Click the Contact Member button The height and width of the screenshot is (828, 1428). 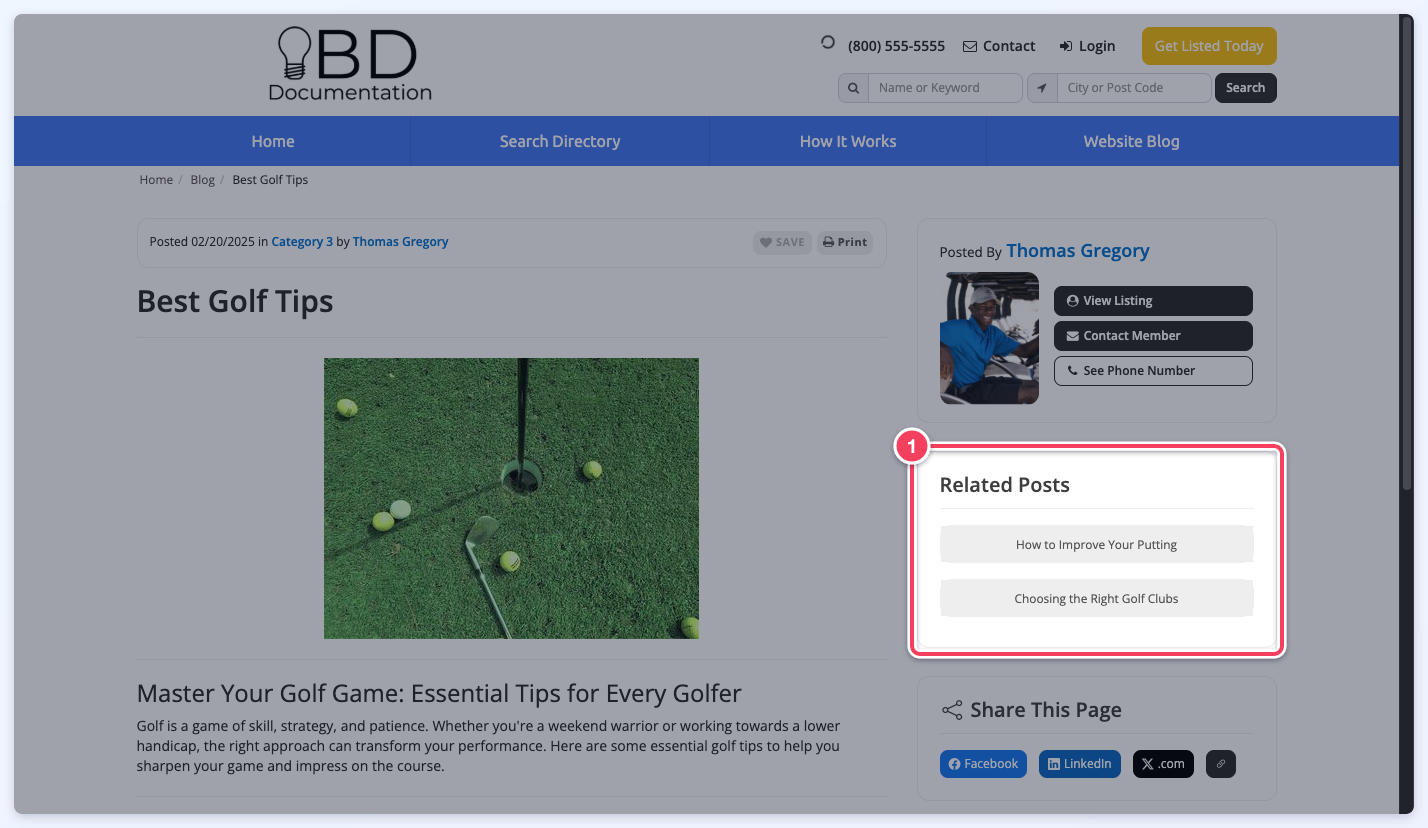[1153, 336]
